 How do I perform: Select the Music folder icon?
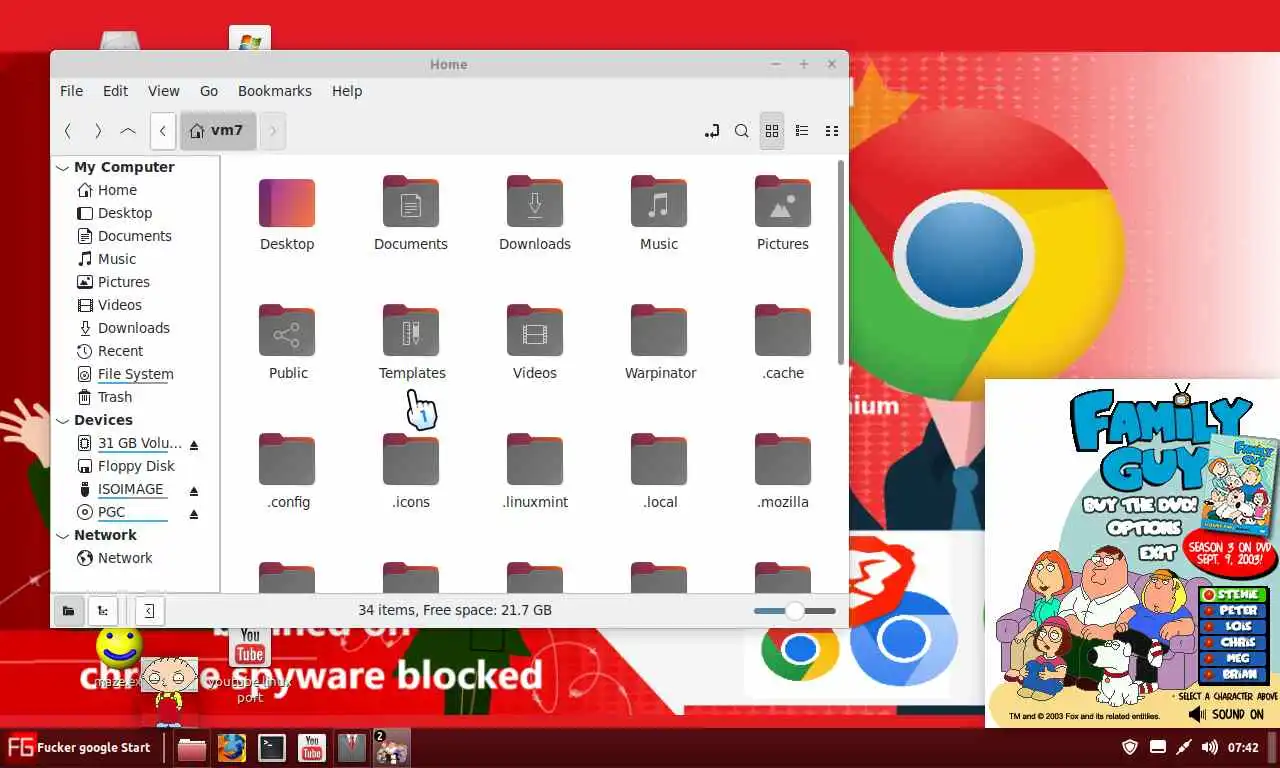659,203
